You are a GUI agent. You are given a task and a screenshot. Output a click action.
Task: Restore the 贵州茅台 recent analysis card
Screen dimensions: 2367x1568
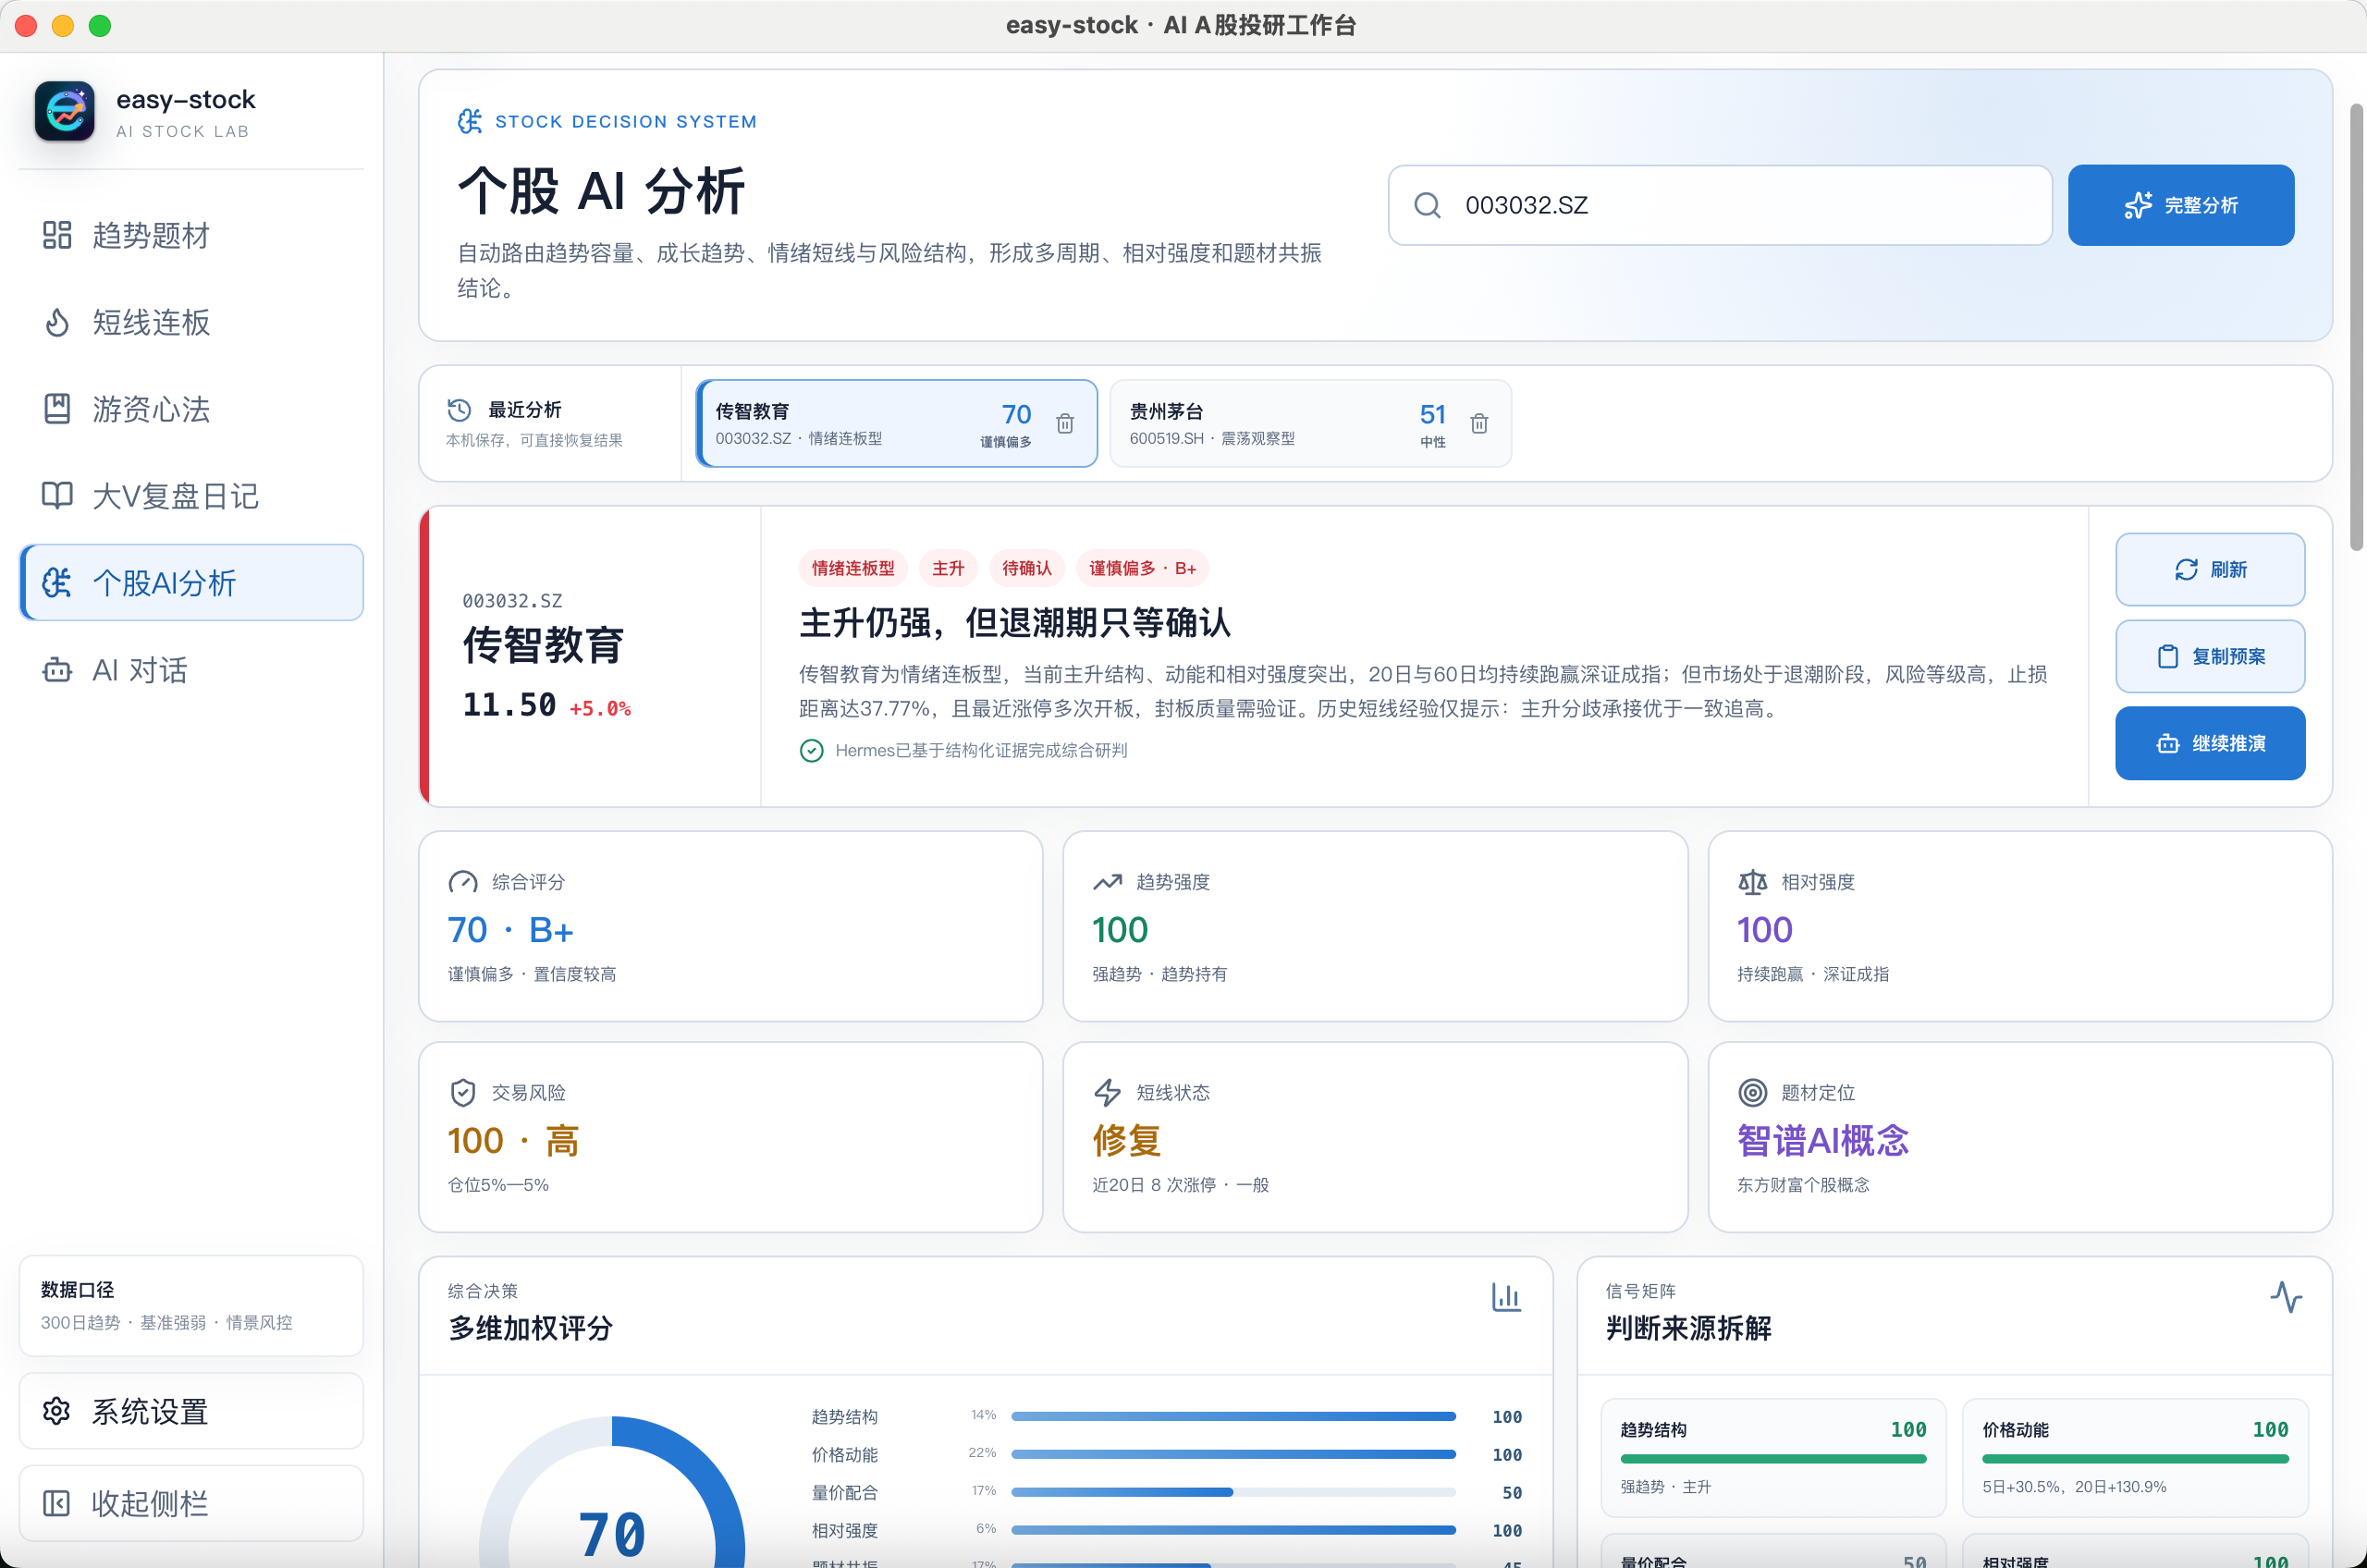[1310, 423]
